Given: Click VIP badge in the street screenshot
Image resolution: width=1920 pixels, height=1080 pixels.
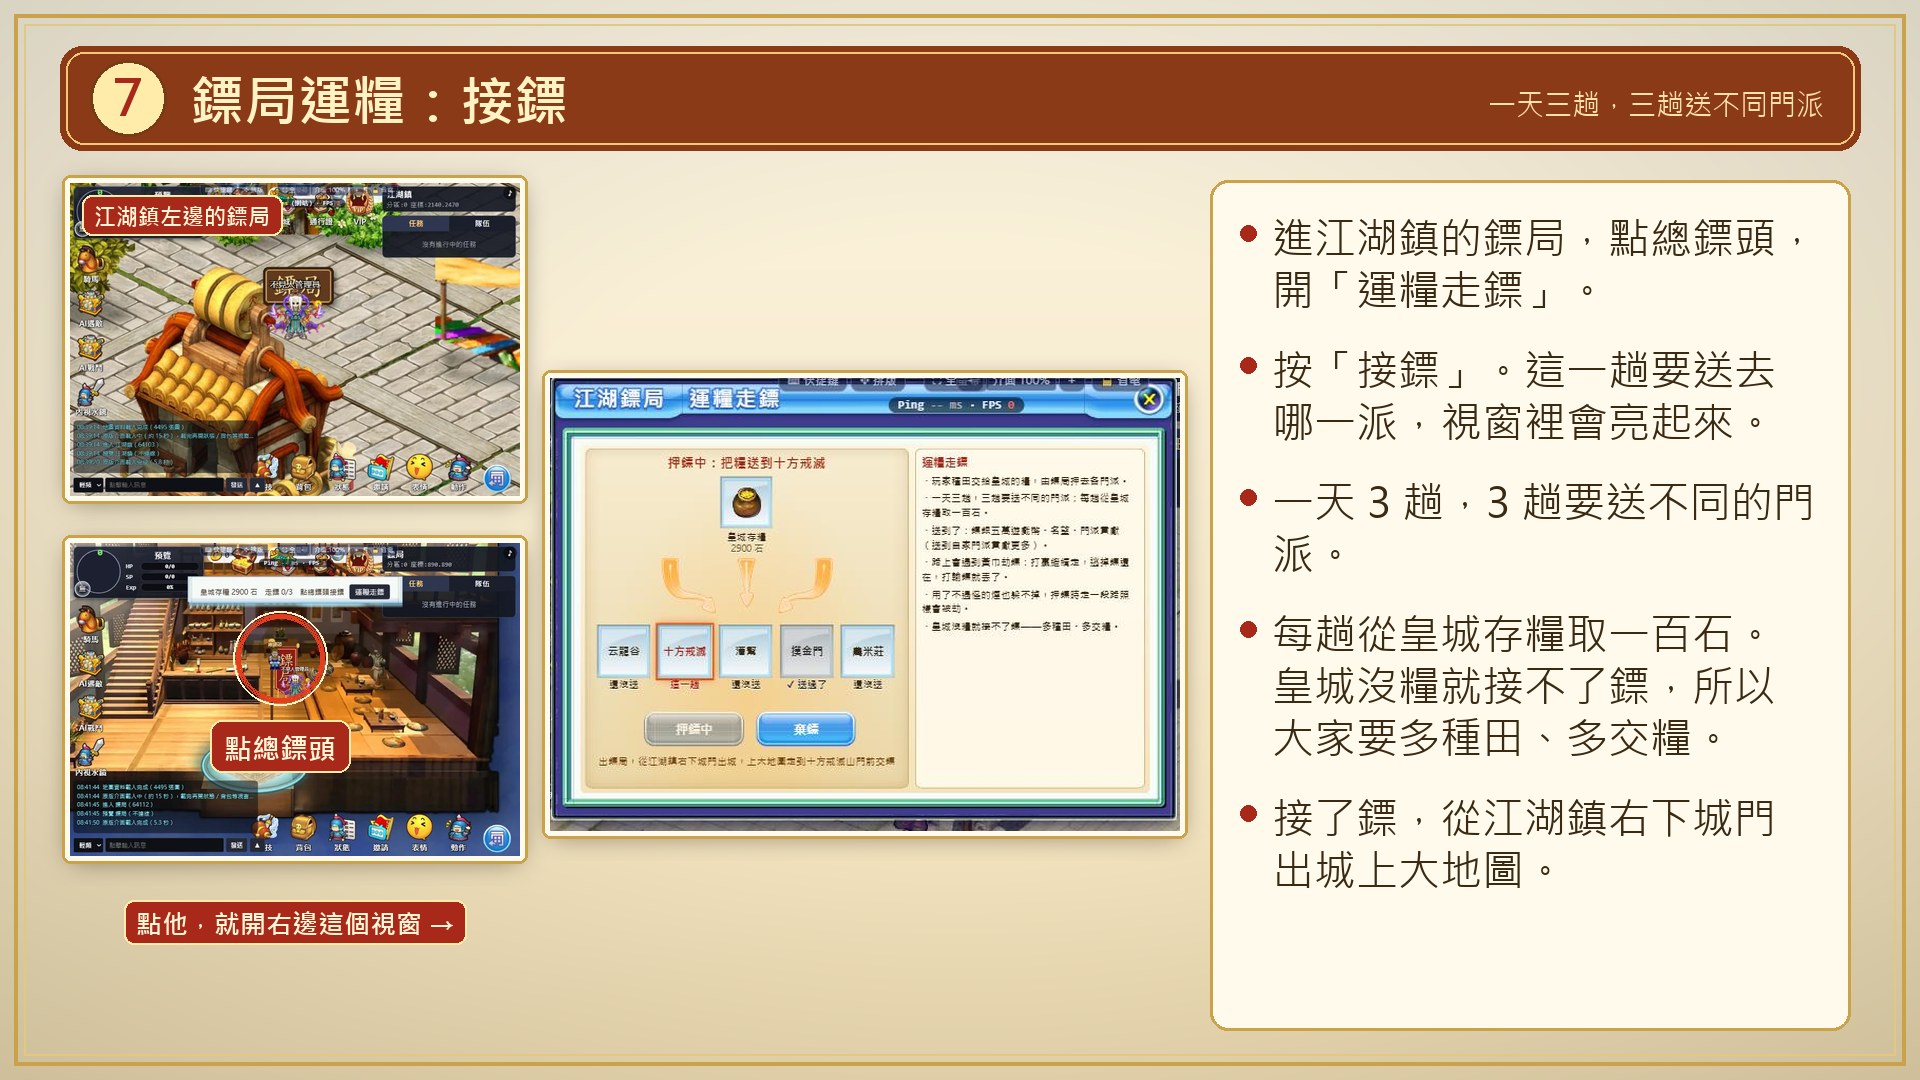Looking at the screenshot, I should pos(360,205).
